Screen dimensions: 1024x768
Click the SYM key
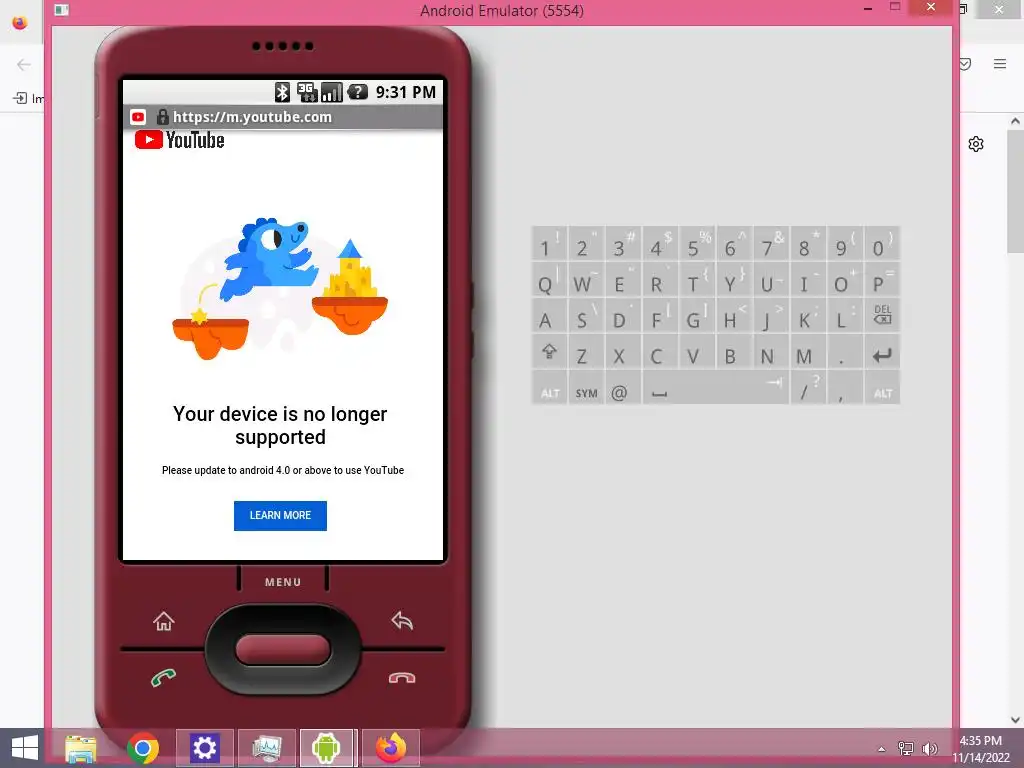[x=586, y=389]
